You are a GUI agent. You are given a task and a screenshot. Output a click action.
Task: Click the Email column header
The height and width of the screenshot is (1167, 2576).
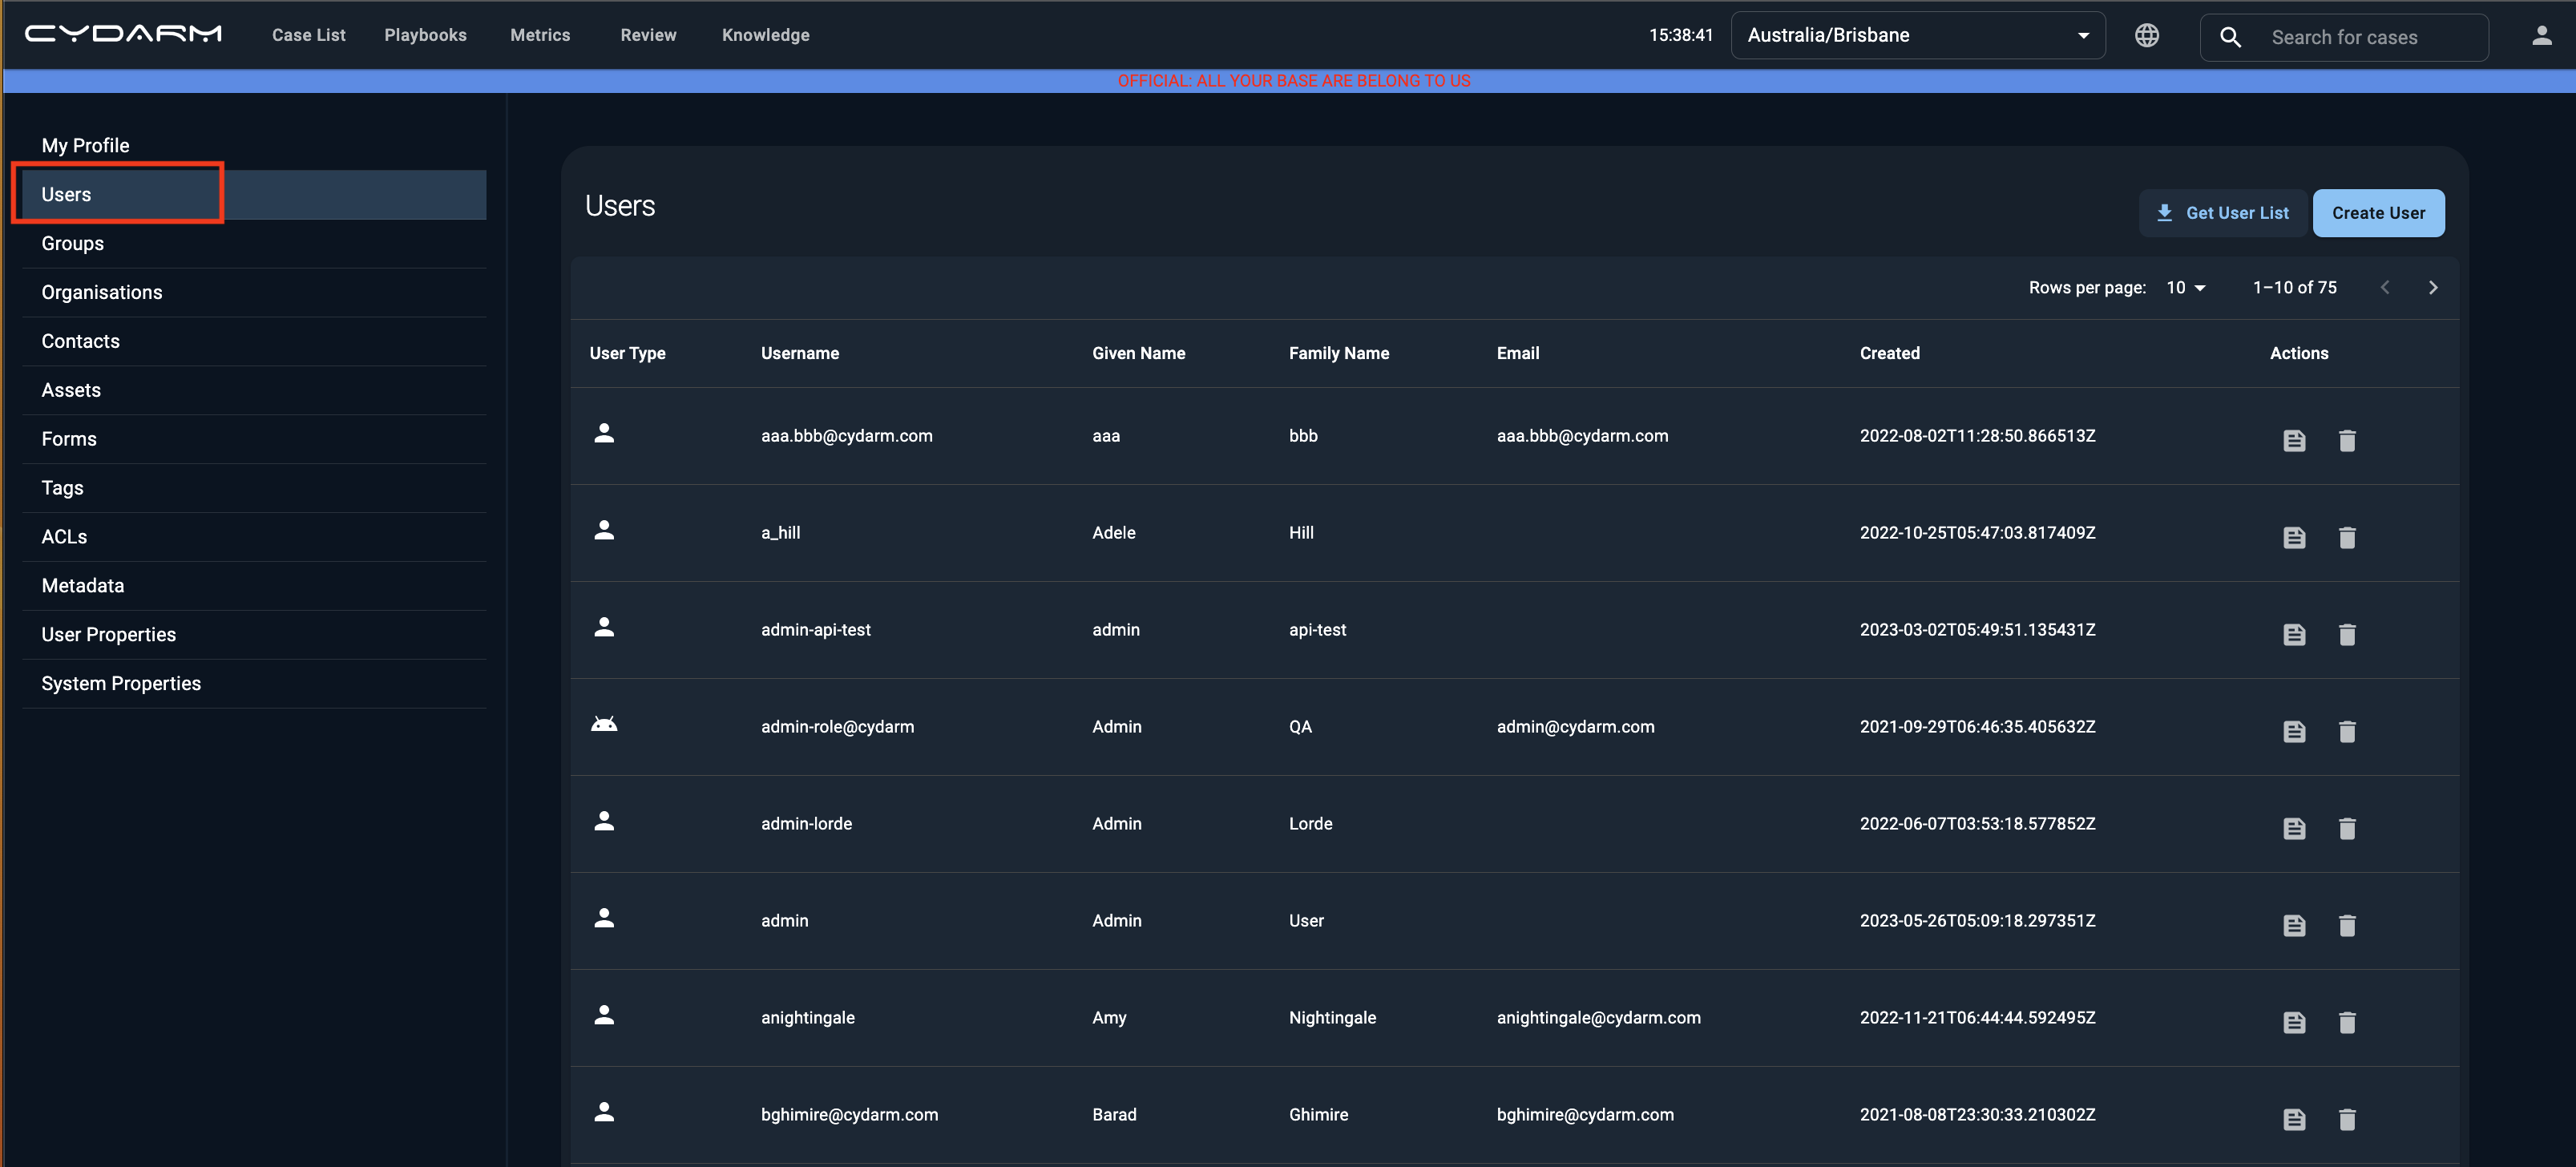coord(1517,354)
